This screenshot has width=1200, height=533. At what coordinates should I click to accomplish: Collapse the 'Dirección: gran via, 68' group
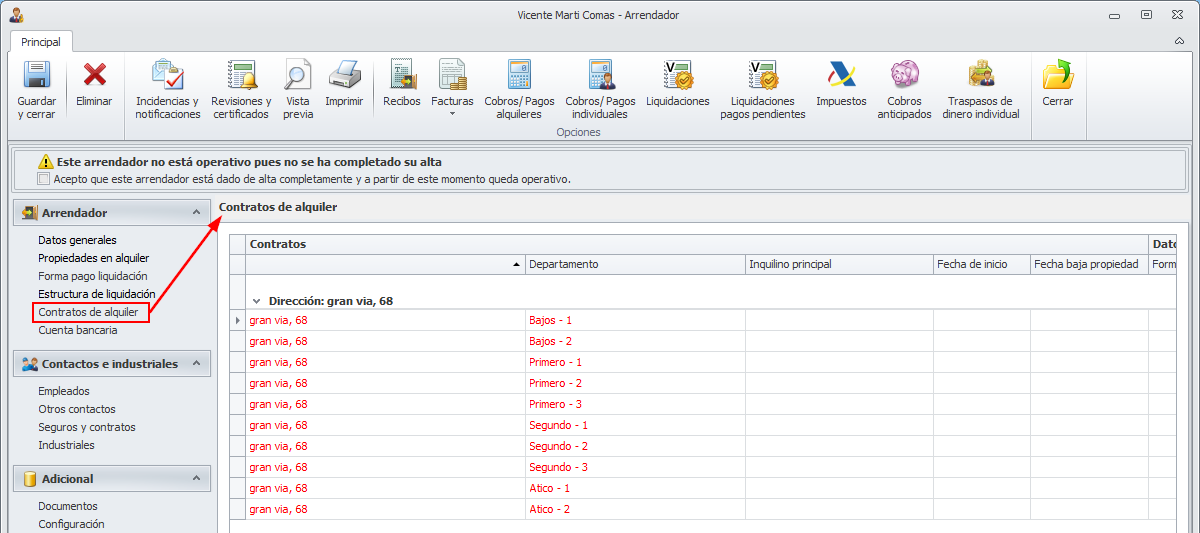(x=256, y=301)
